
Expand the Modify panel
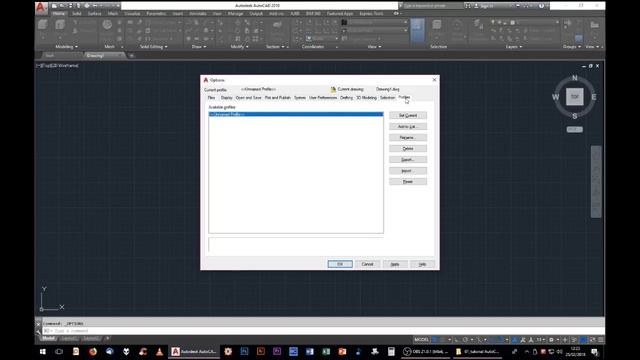(x=239, y=47)
